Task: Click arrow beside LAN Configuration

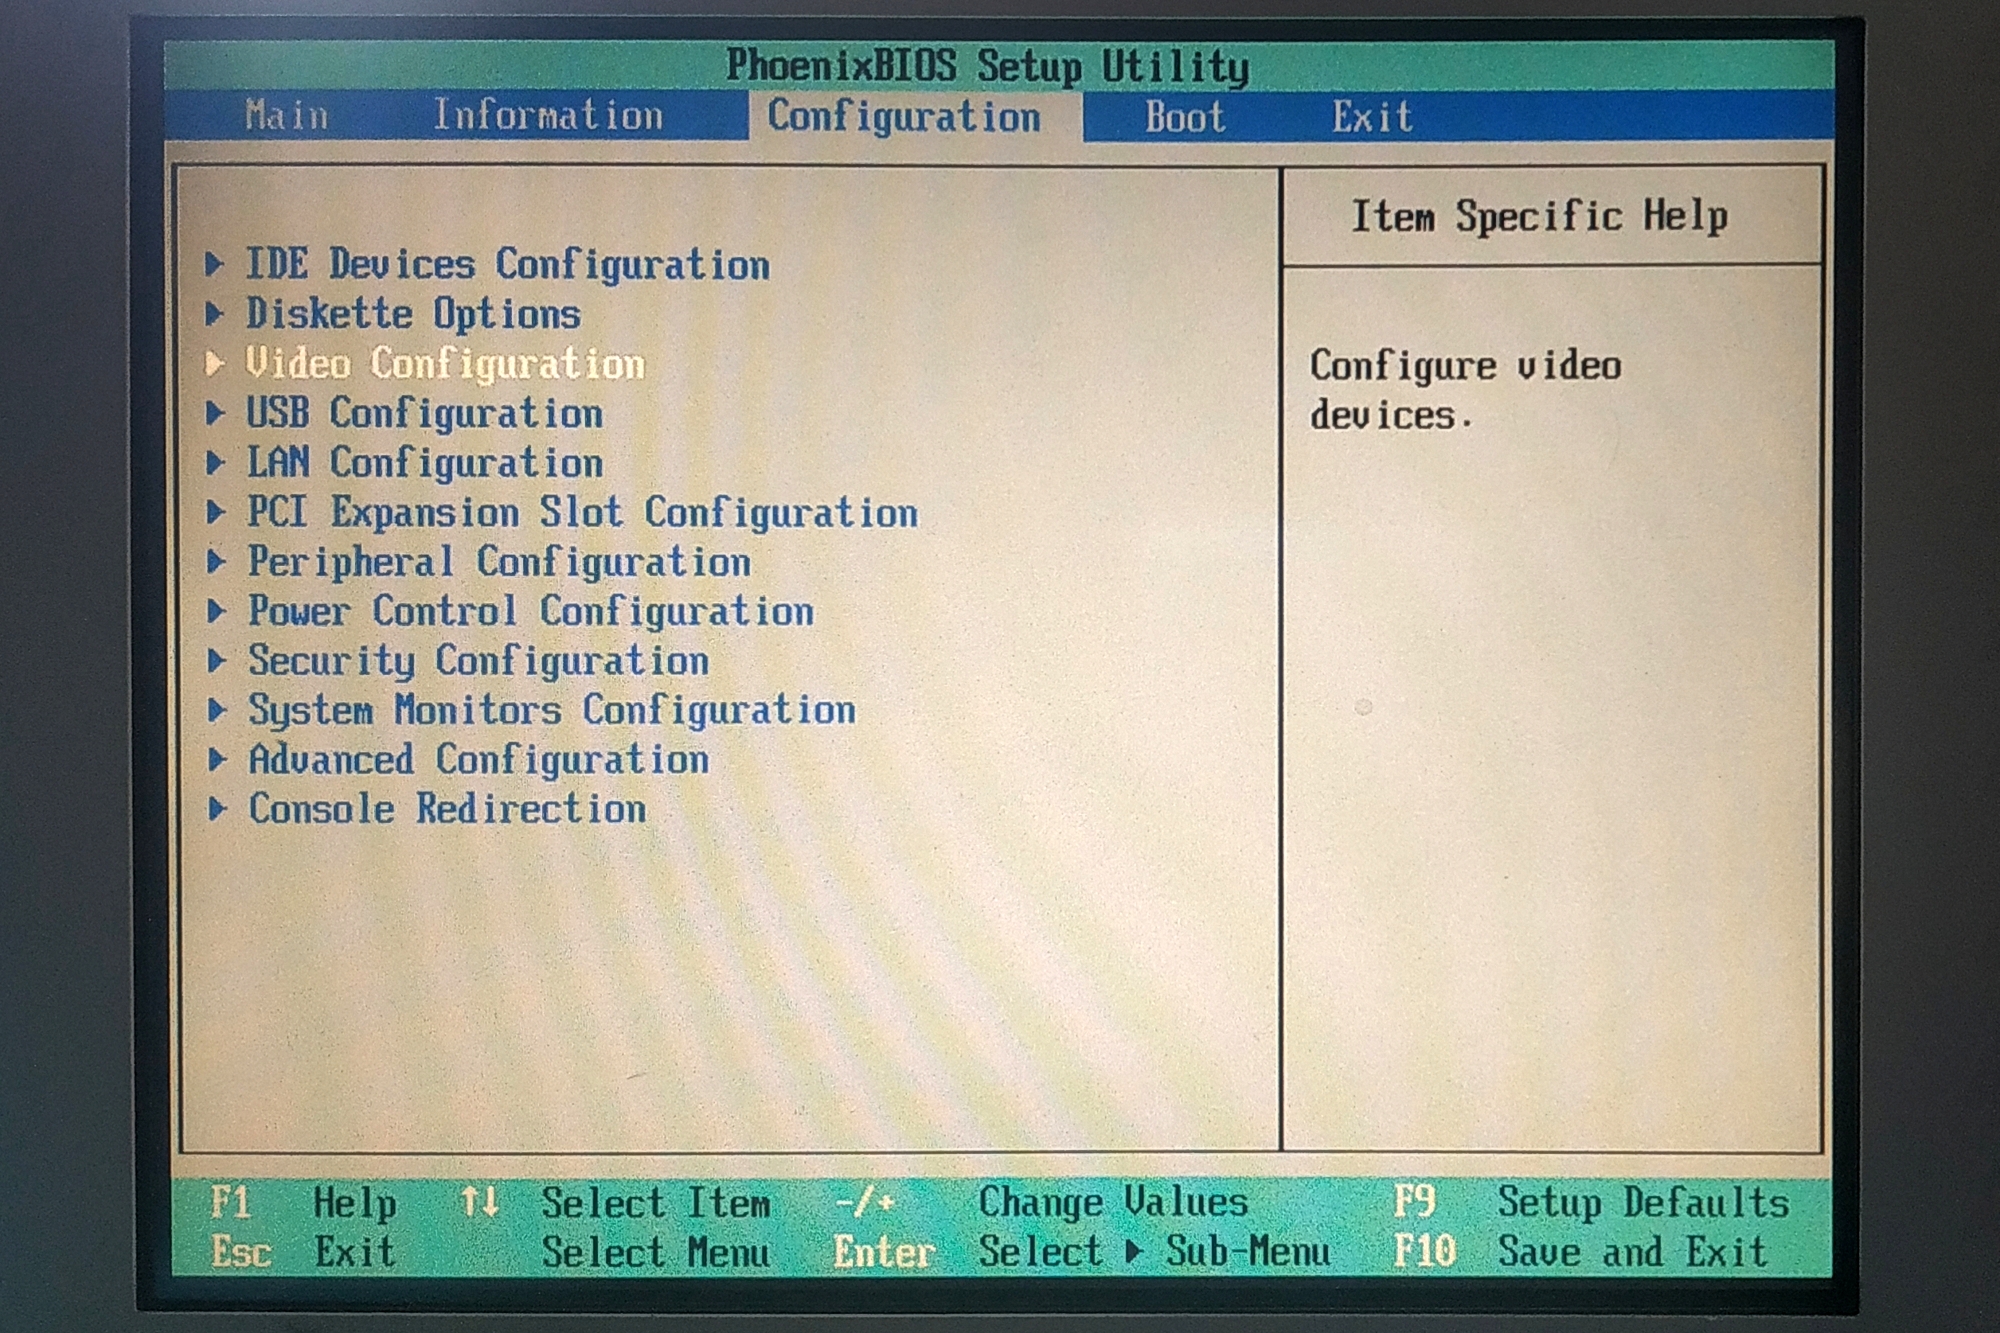Action: [x=214, y=462]
